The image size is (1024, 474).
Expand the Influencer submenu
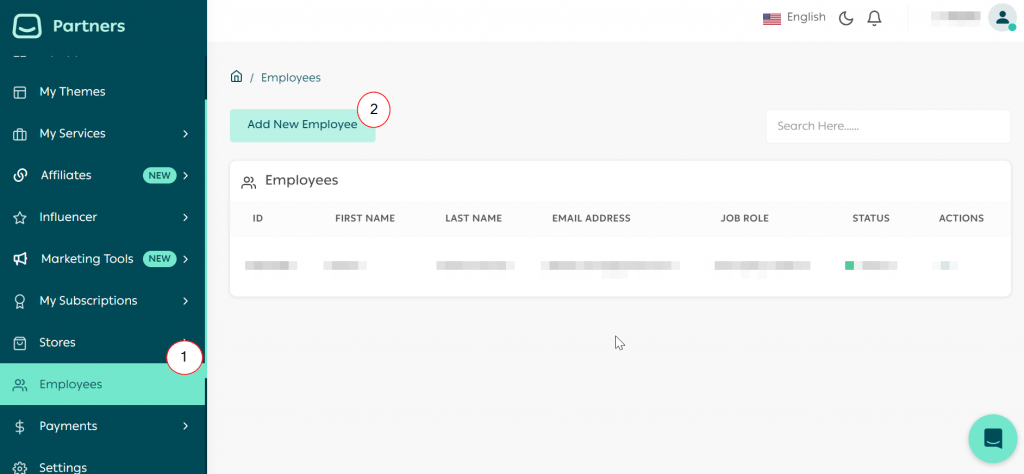tap(185, 217)
